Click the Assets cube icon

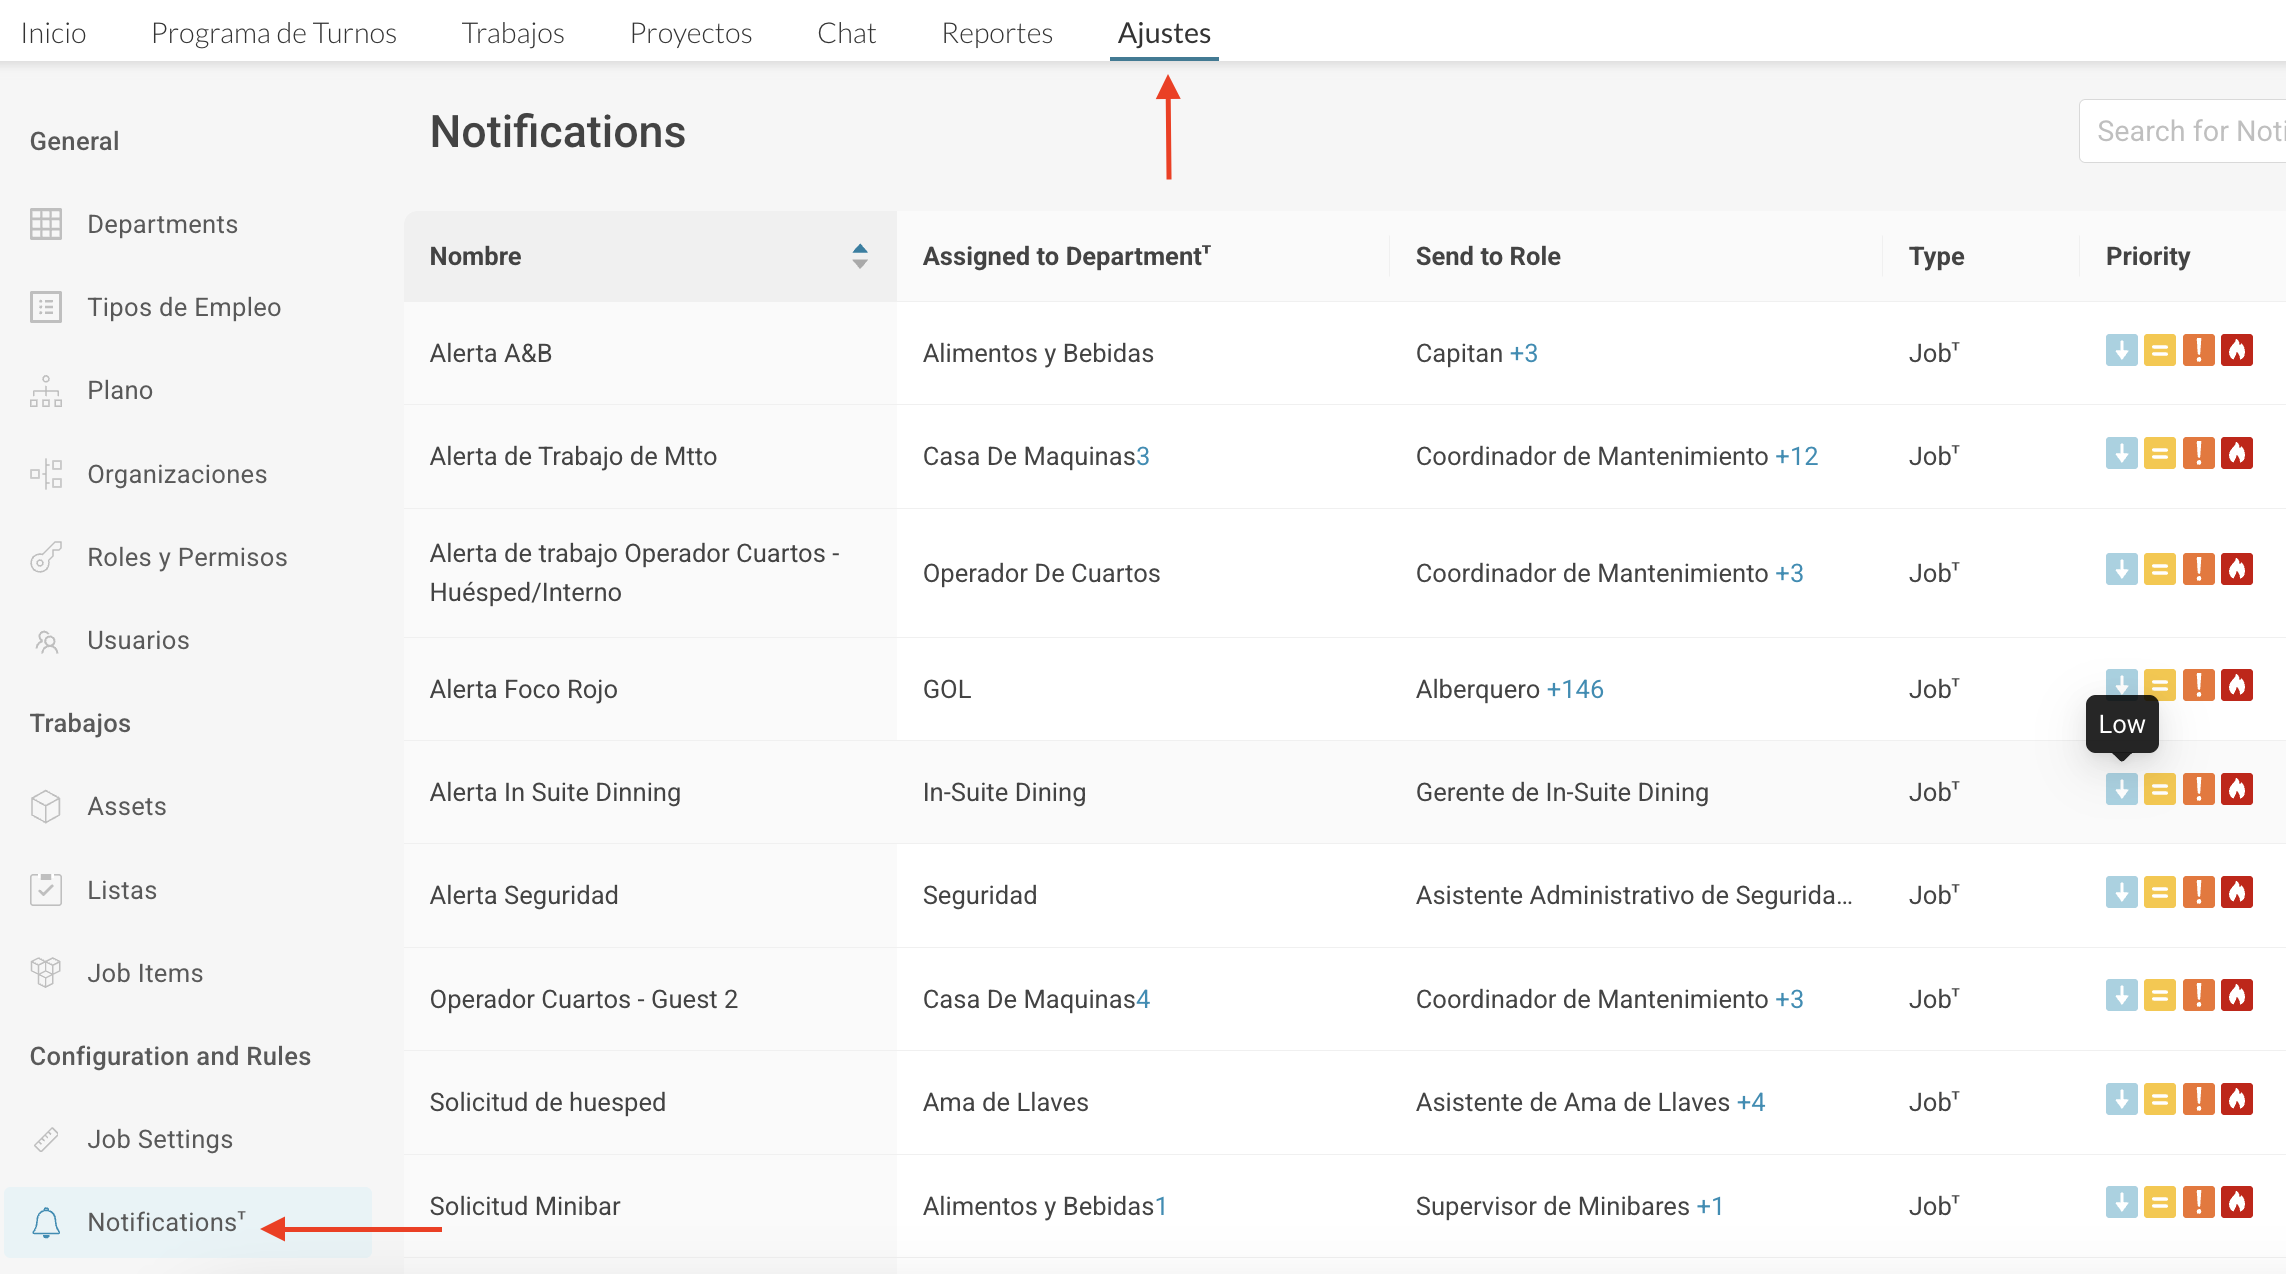[46, 806]
